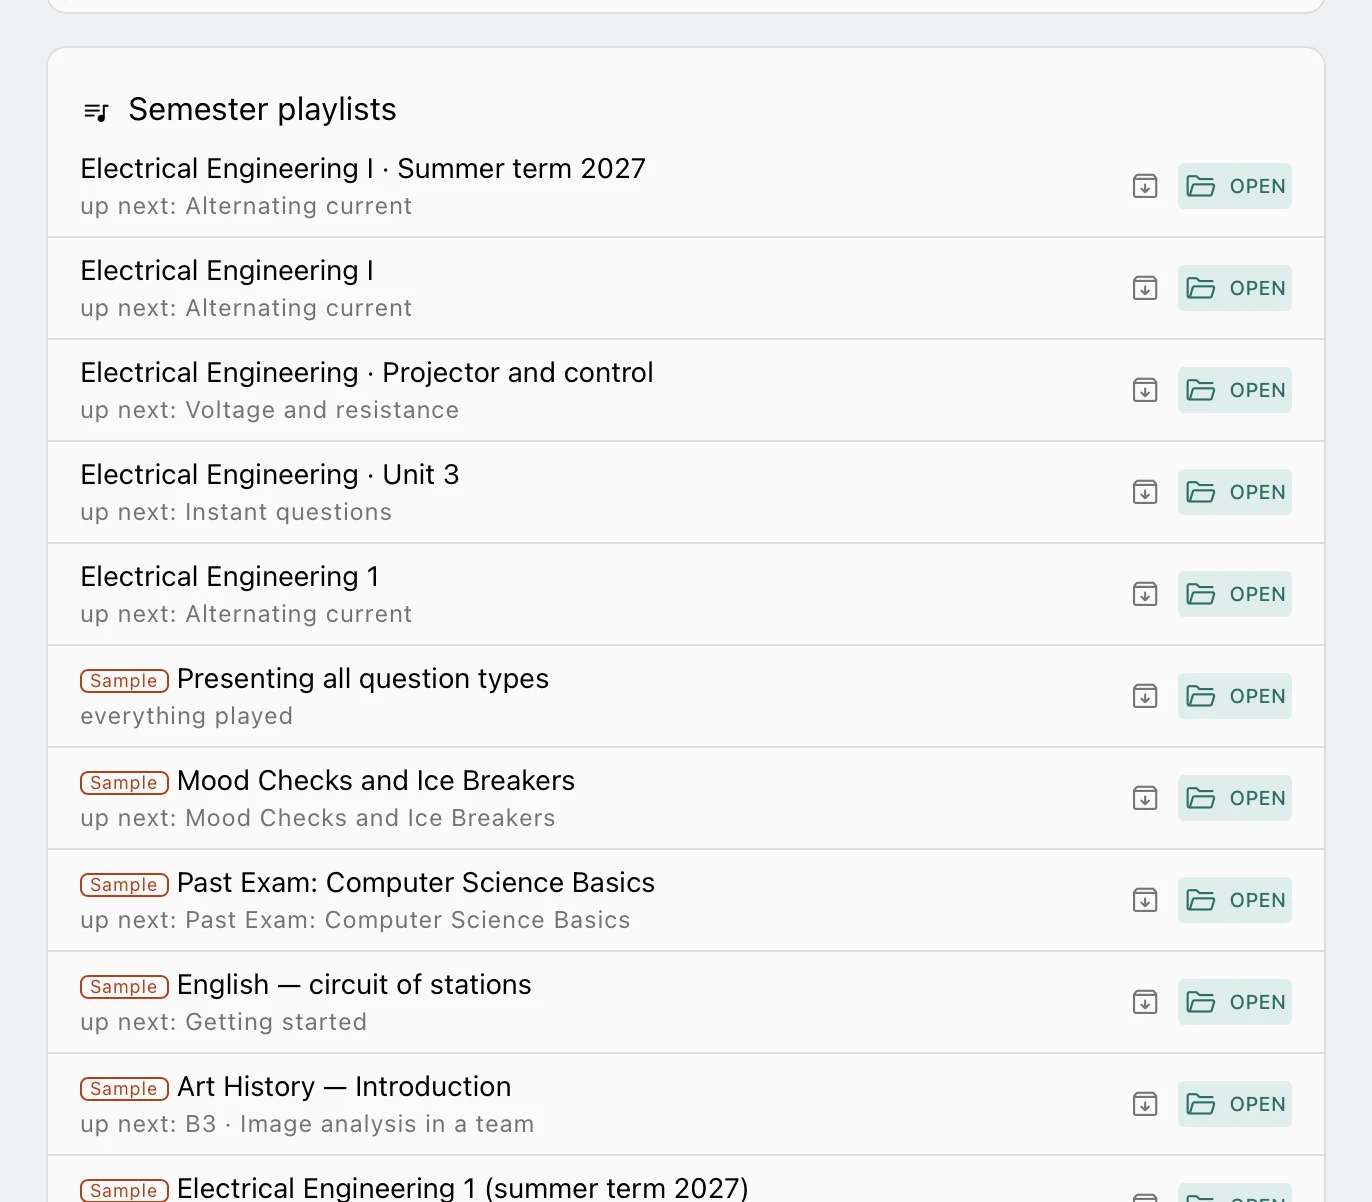The image size is (1372, 1202).
Task: Open the 'English — circuit of stations' sample
Action: pyautogui.click(x=1235, y=1002)
